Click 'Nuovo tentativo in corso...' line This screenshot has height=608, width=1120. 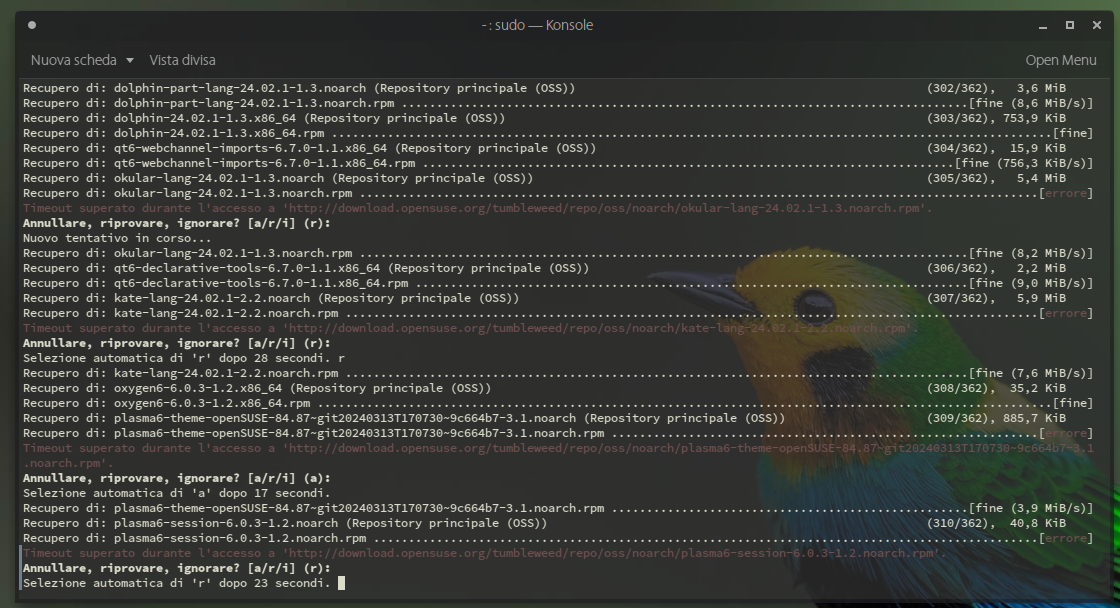[x=117, y=238]
